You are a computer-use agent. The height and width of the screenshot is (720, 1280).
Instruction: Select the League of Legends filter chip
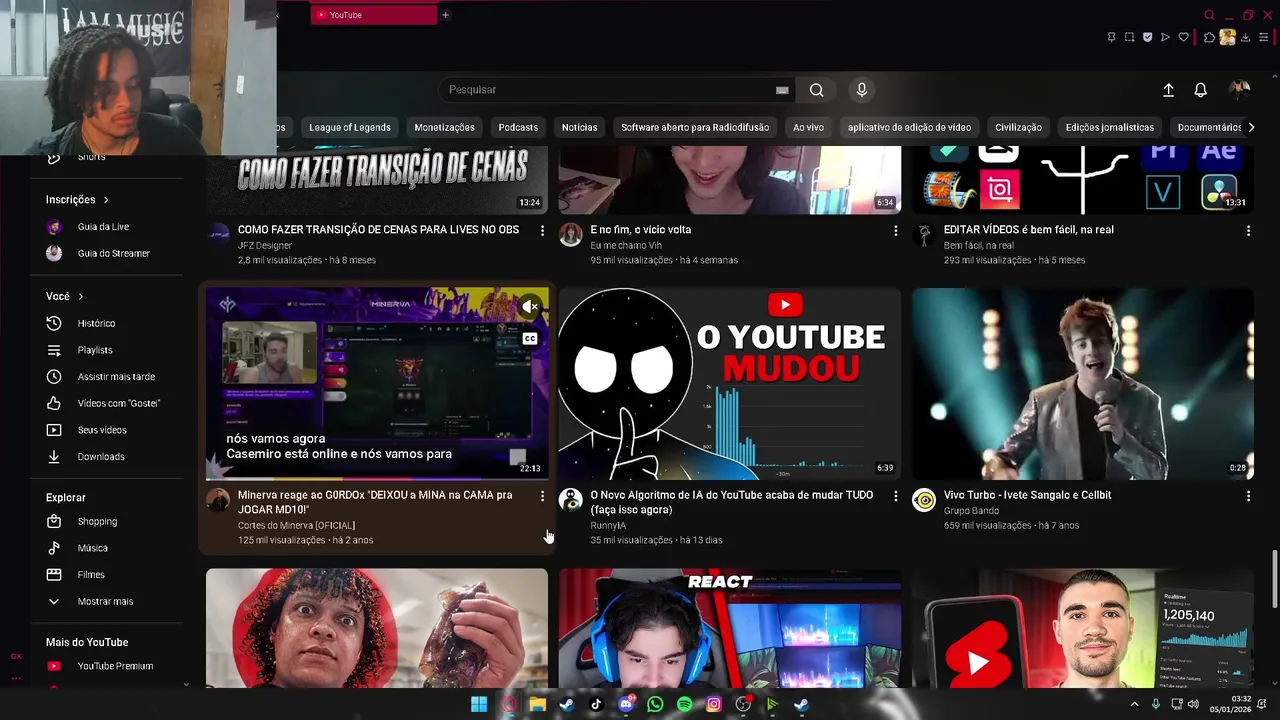pos(350,127)
